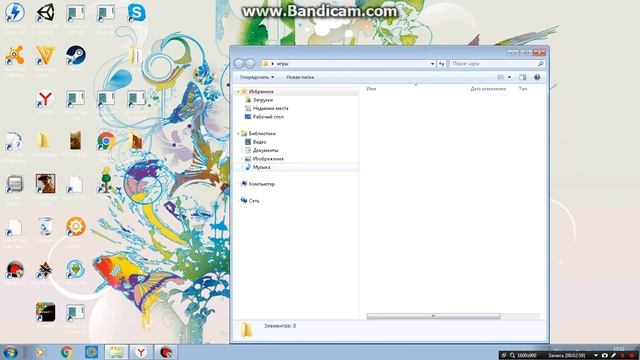
Task: Stop recording with the Bandicam red button
Action: pos(632,356)
